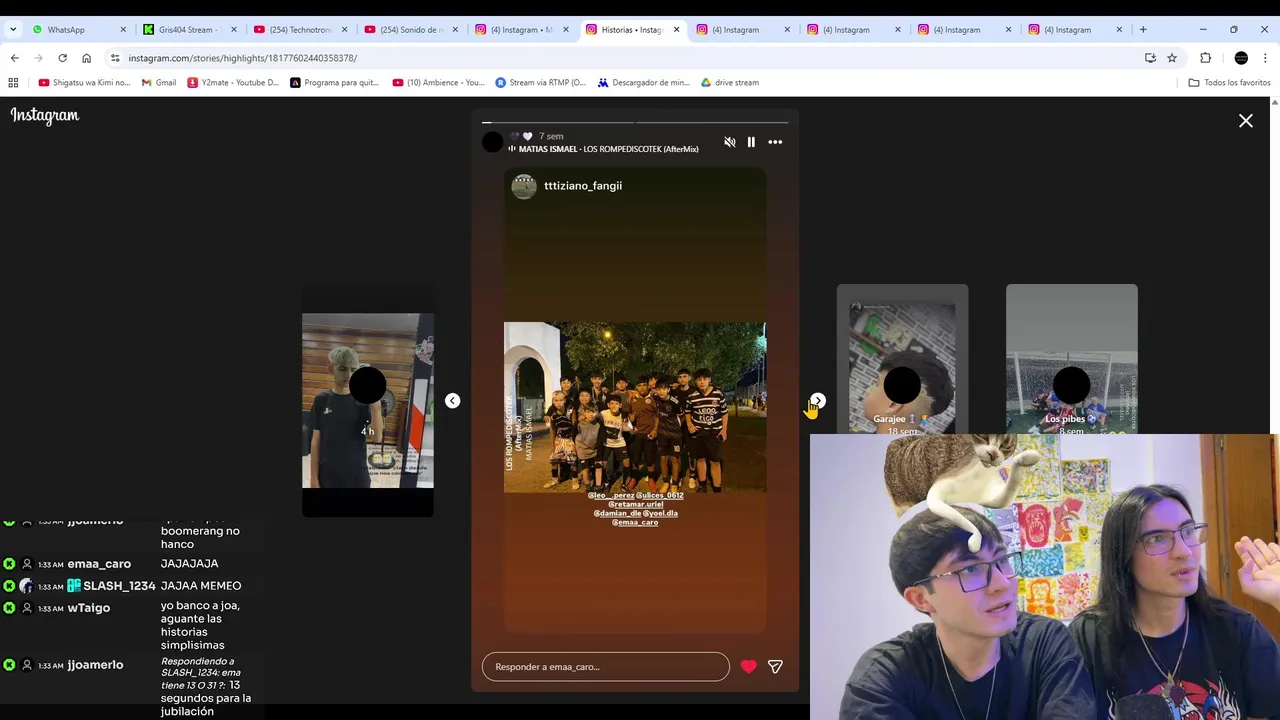Switch to the Gris404 Stream tab
Viewport: 1280px width, 720px height.
[187, 30]
